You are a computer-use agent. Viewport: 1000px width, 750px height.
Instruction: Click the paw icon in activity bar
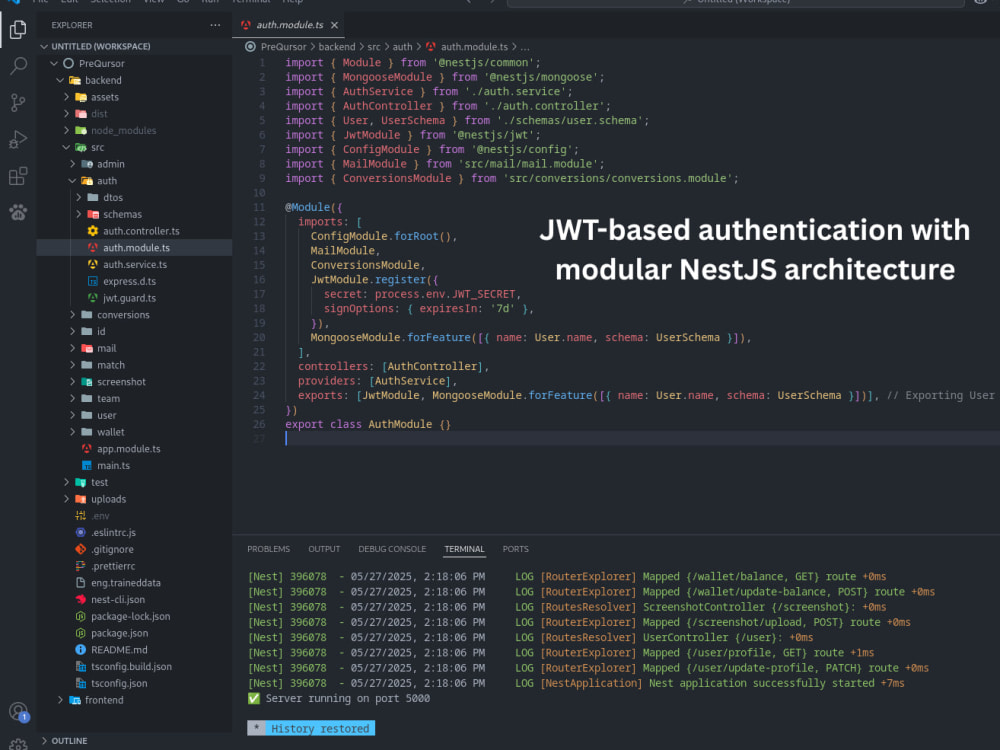18,212
